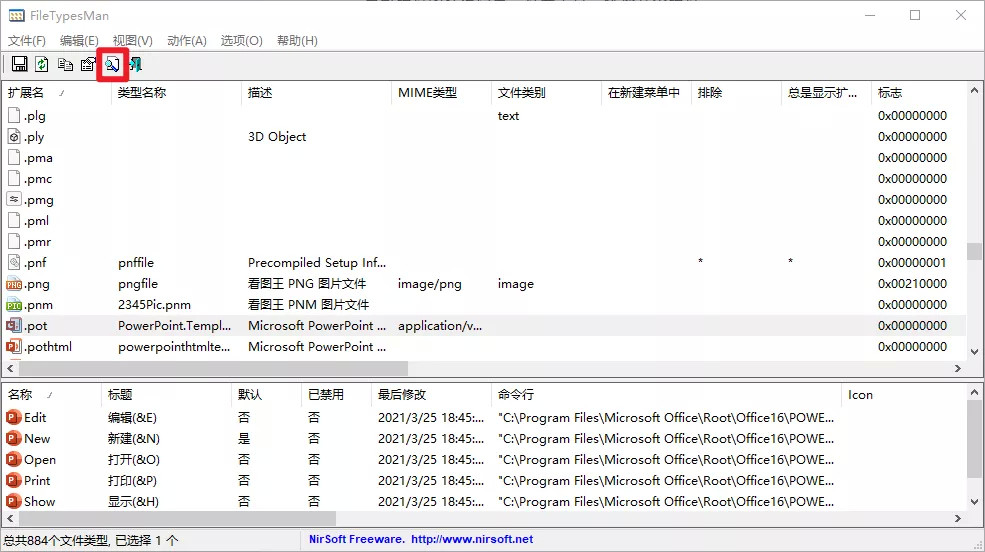Select the 打印(&P) title cell

click(x=132, y=480)
